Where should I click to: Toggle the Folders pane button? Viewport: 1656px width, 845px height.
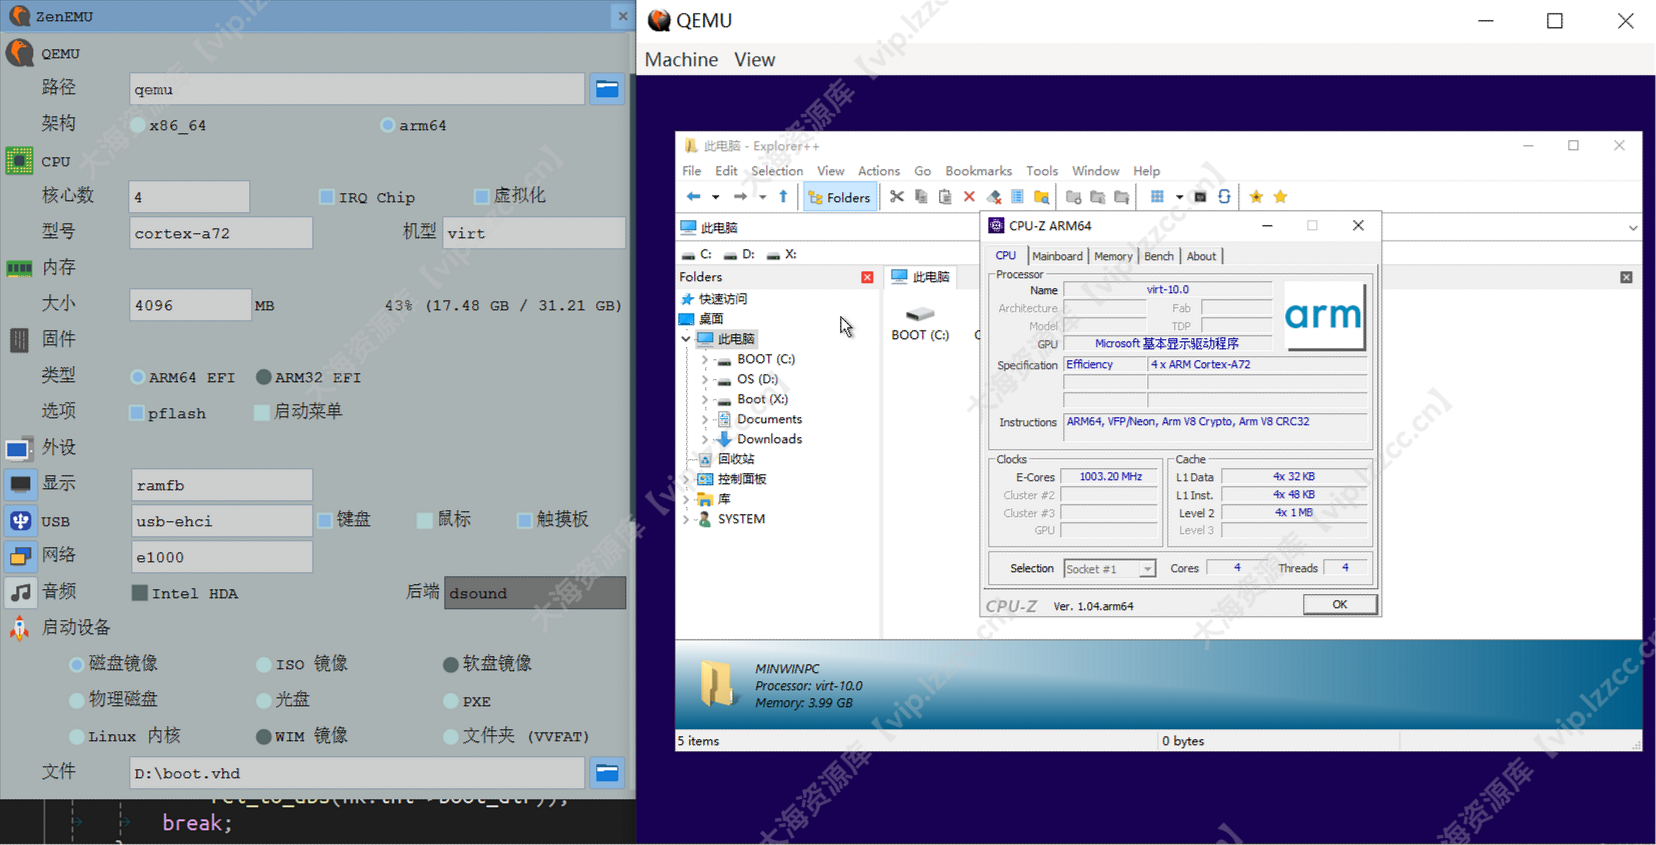coord(839,197)
